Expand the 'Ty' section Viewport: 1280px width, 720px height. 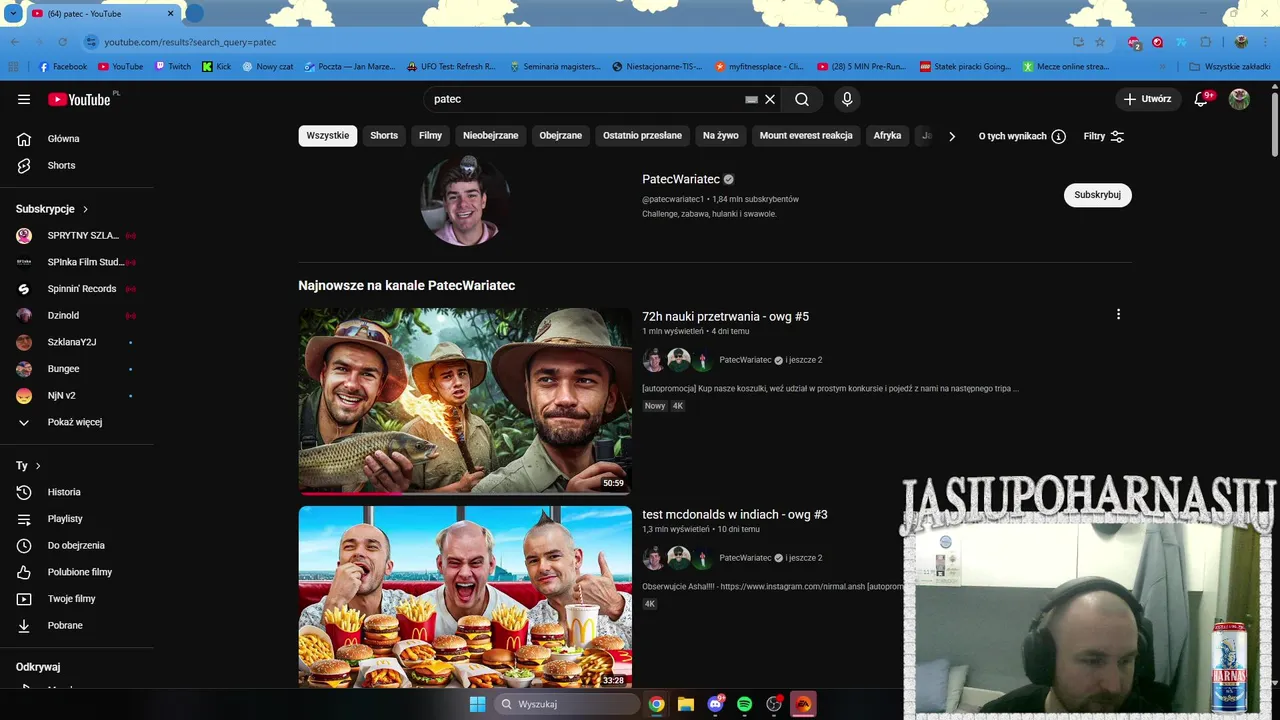click(29, 466)
